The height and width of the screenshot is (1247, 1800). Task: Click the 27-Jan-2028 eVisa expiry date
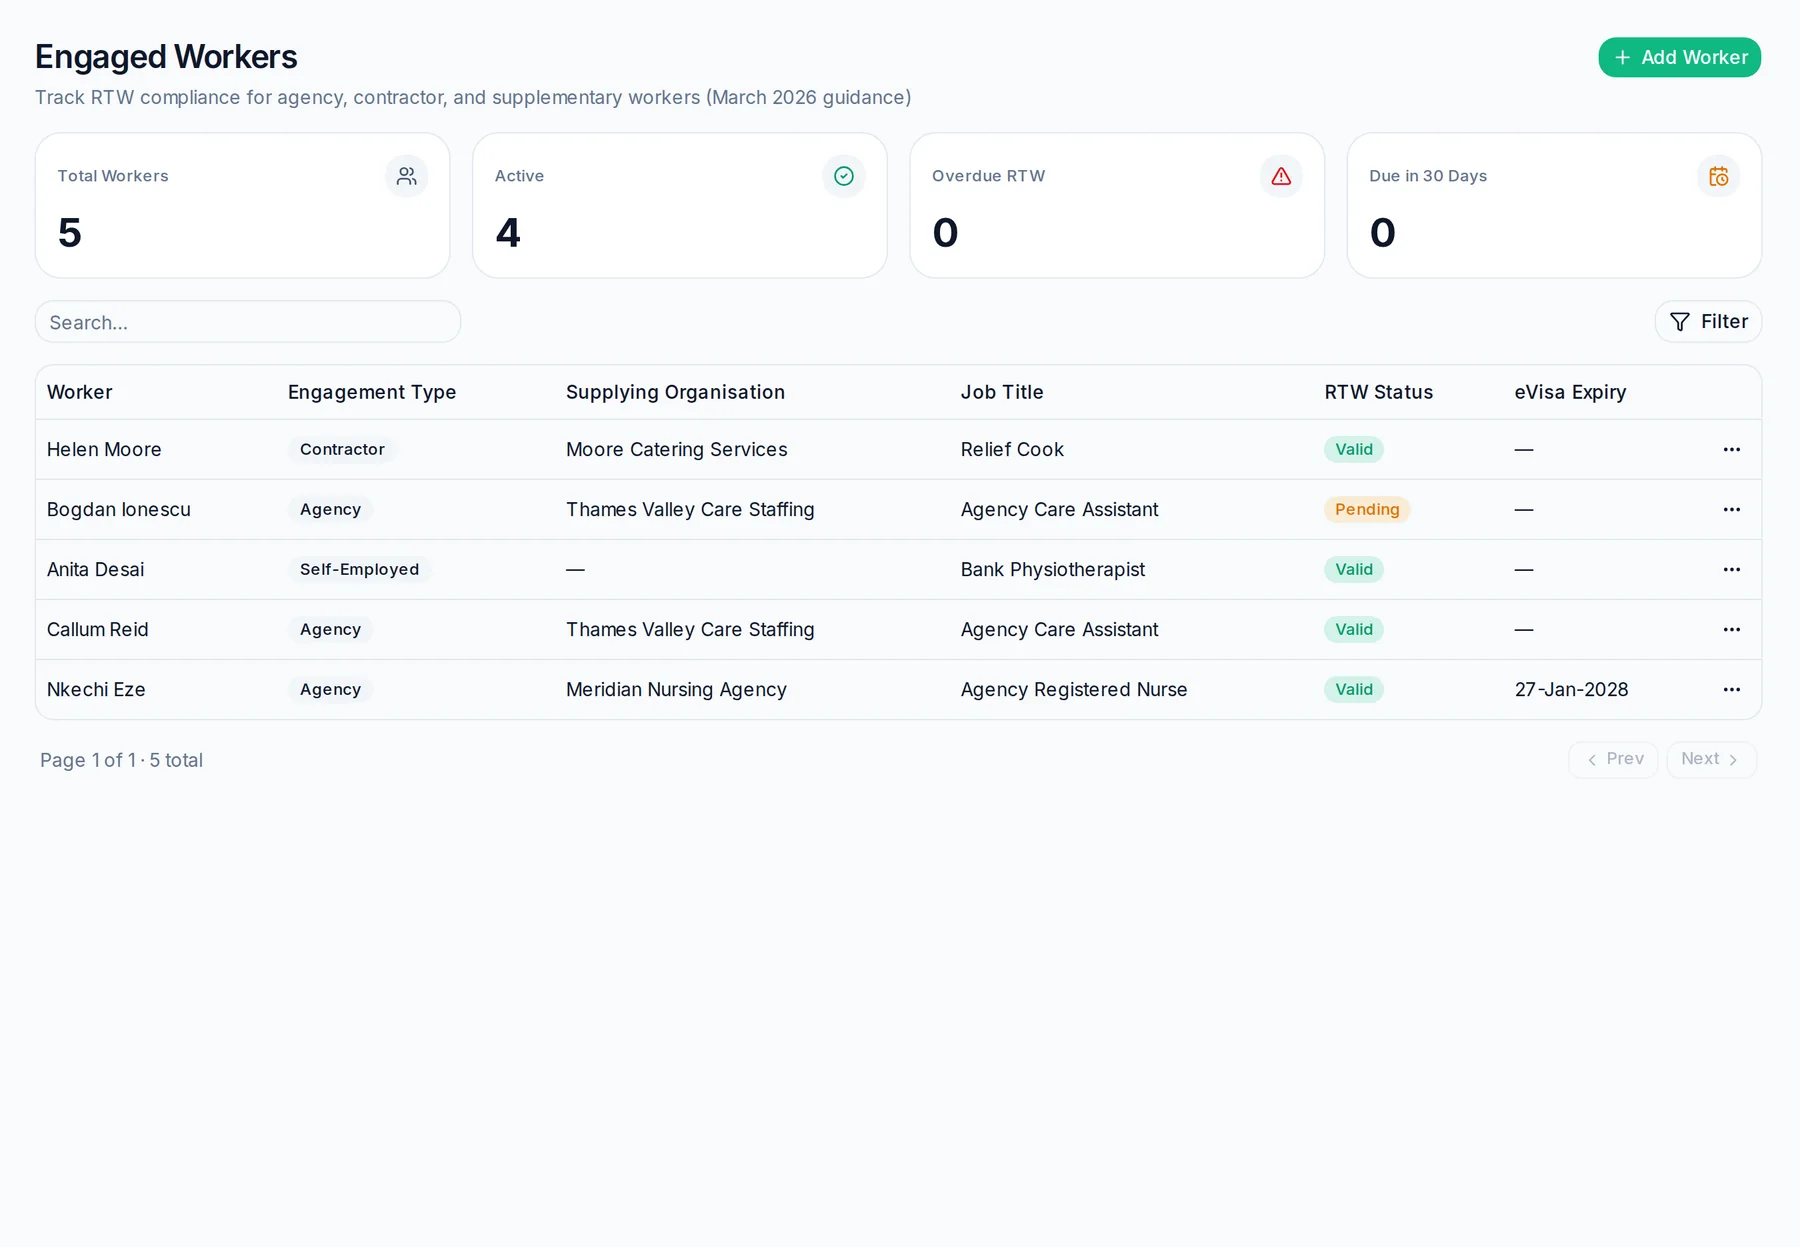pyautogui.click(x=1571, y=689)
